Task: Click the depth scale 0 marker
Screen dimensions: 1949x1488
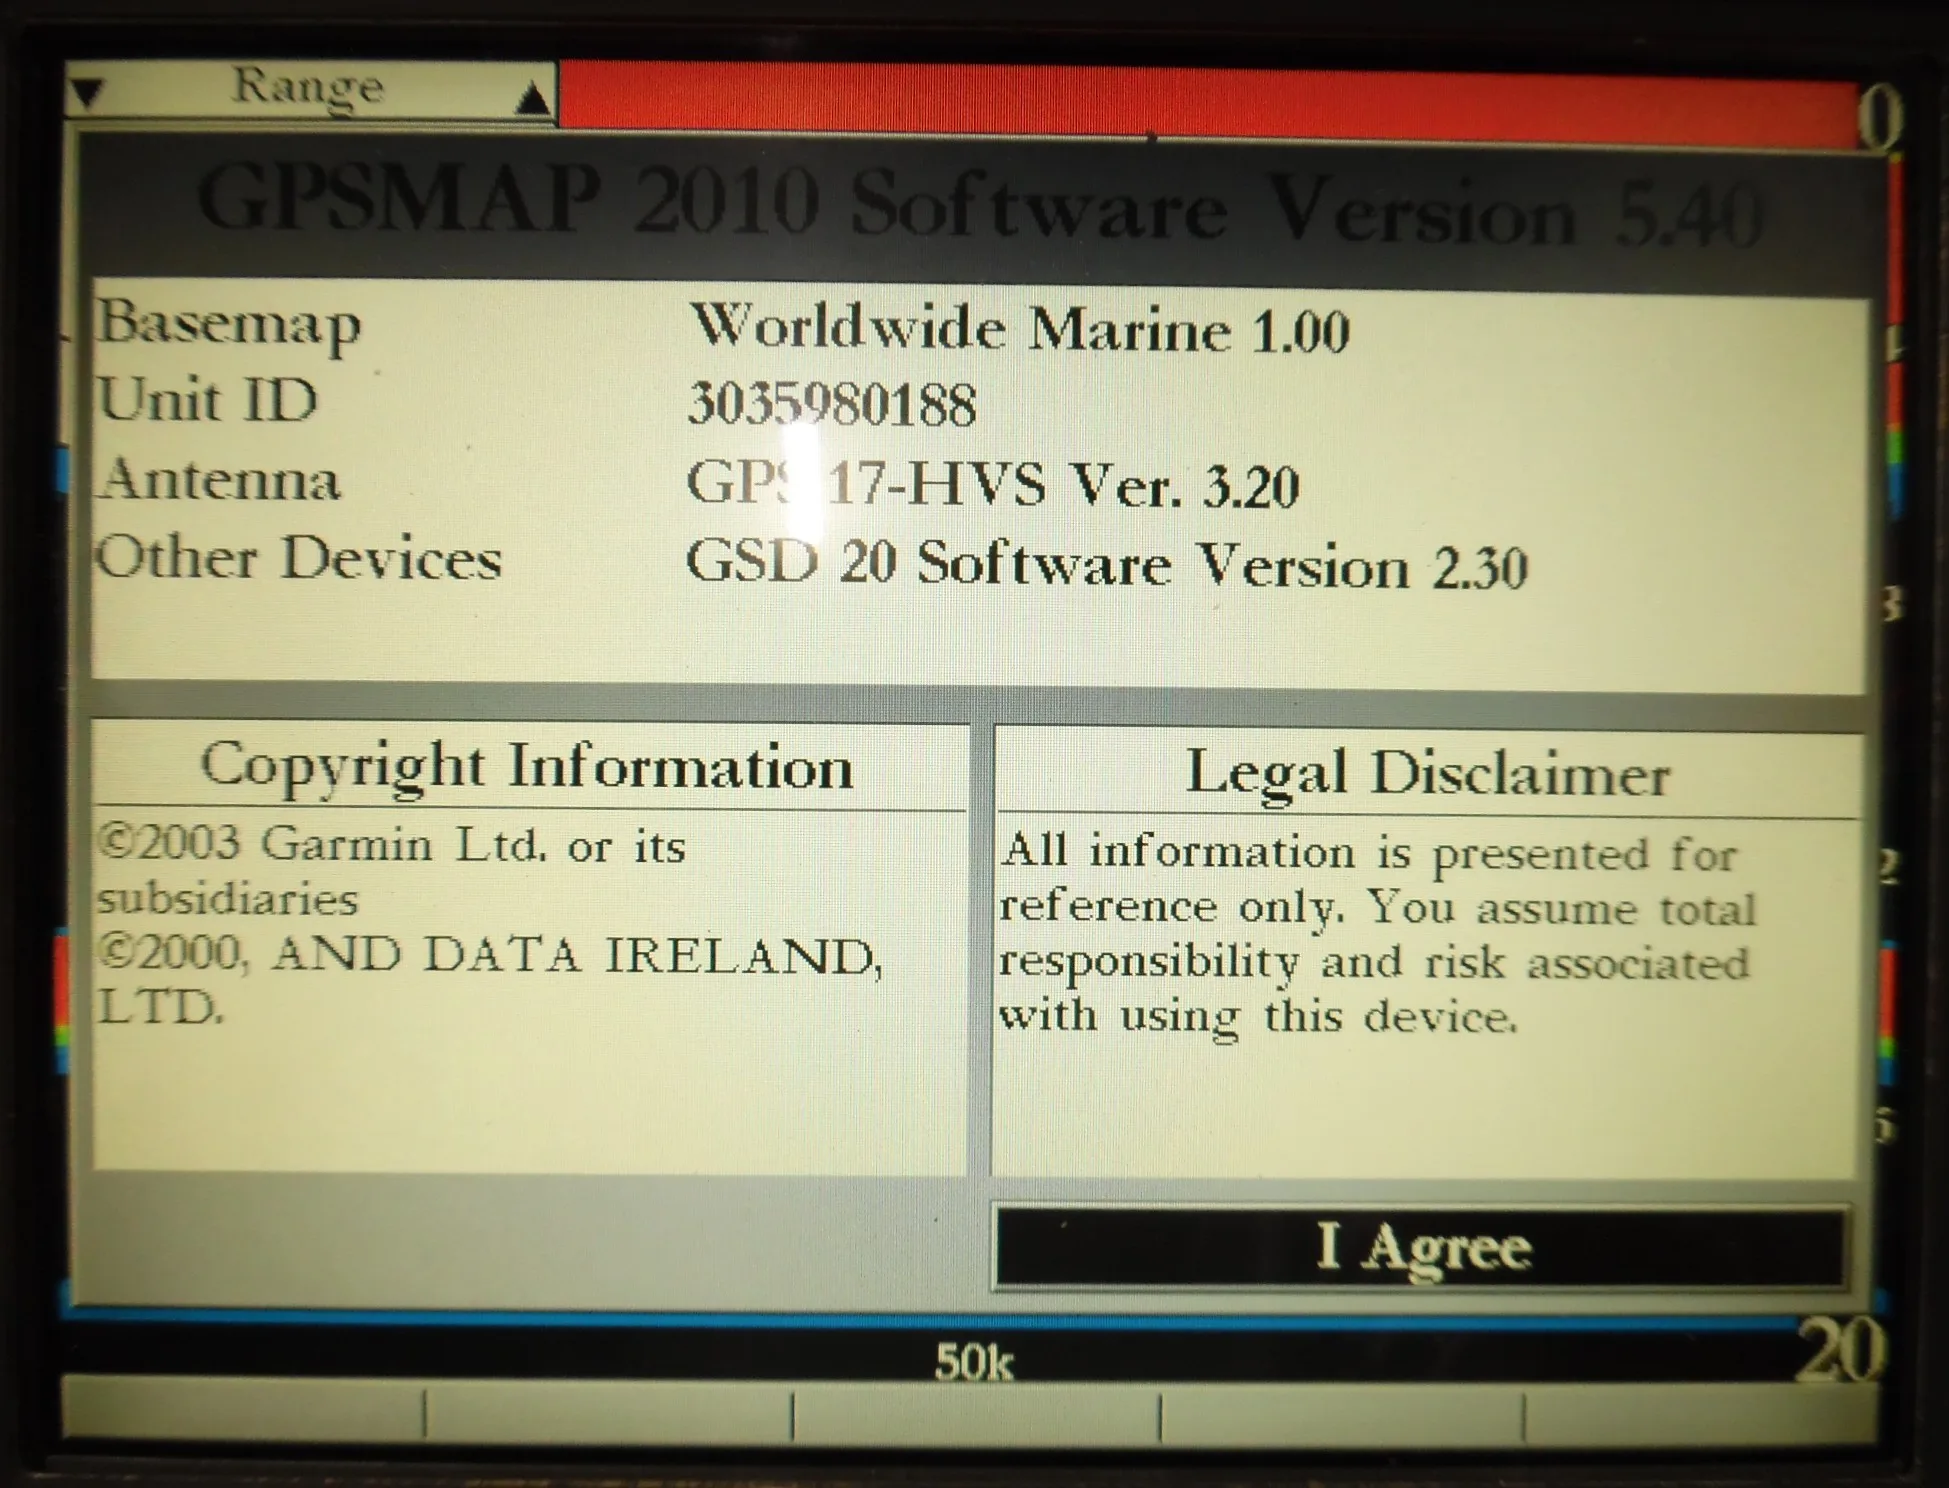Action: (x=1881, y=120)
